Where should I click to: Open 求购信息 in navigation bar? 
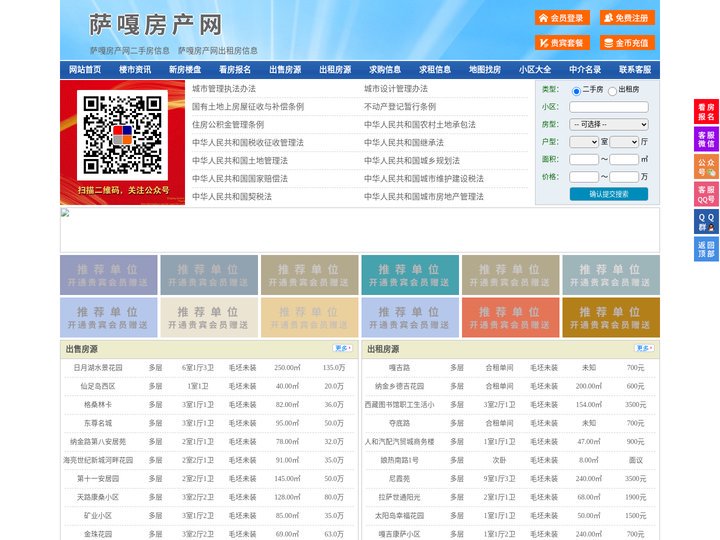click(x=385, y=70)
